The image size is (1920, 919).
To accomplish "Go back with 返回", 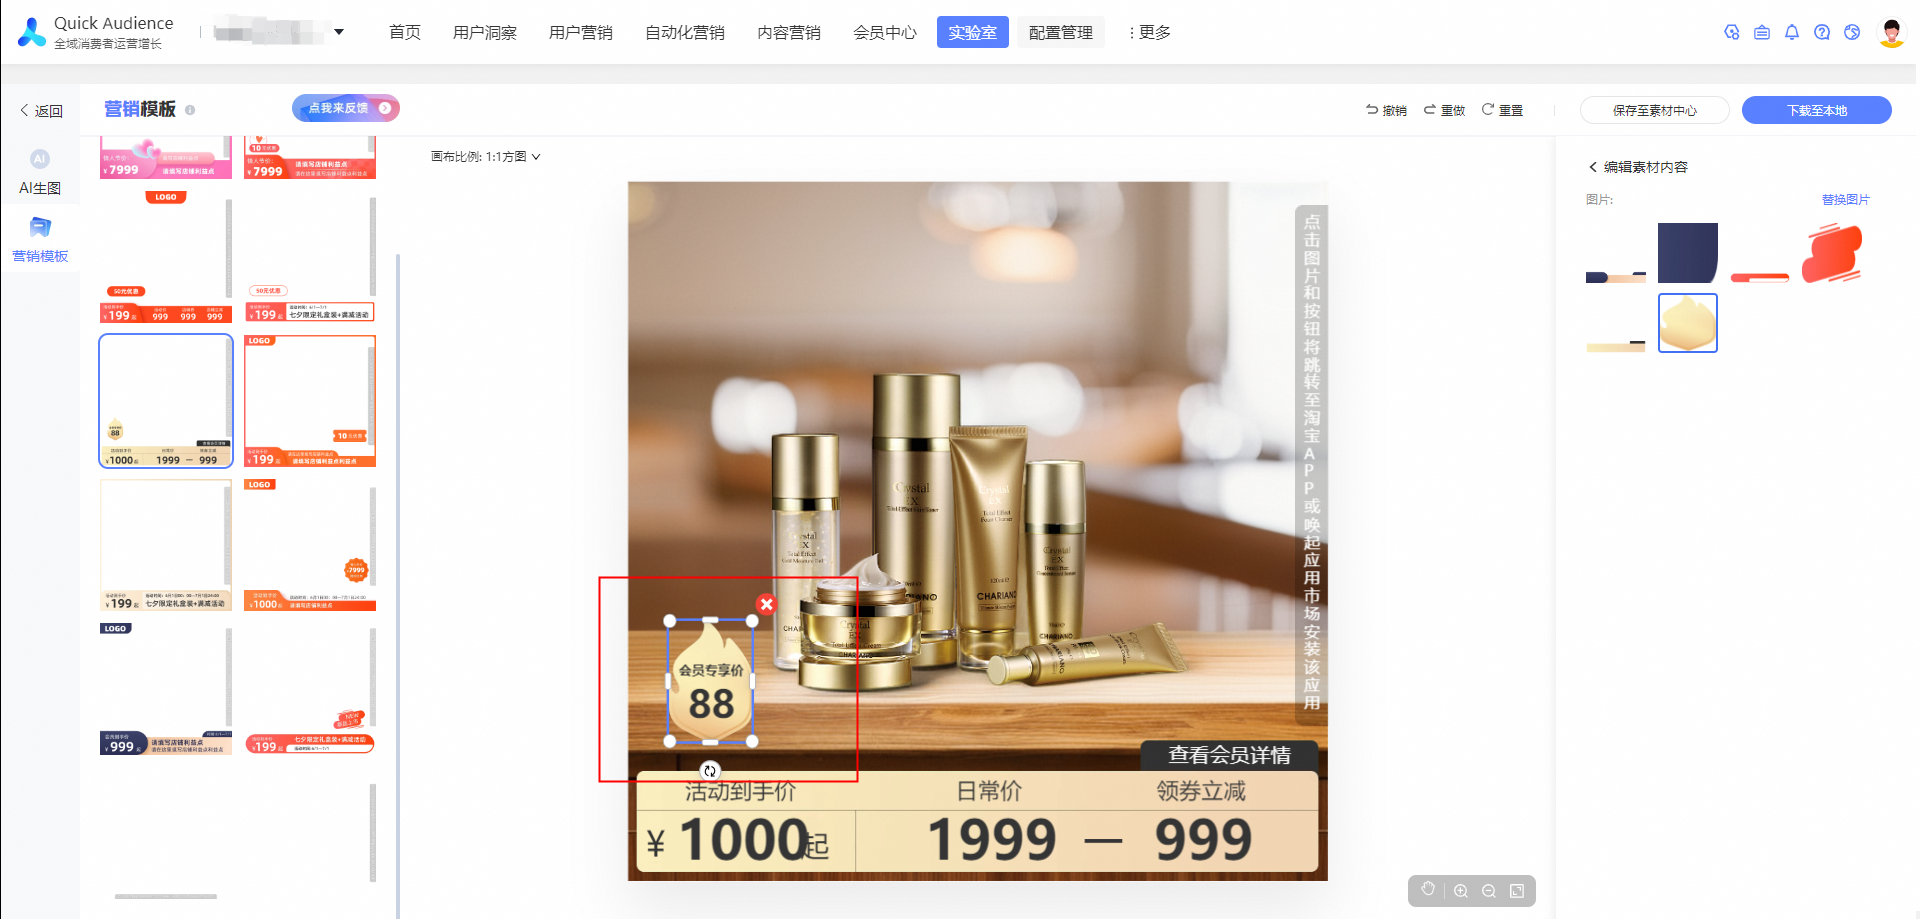I will coord(41,111).
